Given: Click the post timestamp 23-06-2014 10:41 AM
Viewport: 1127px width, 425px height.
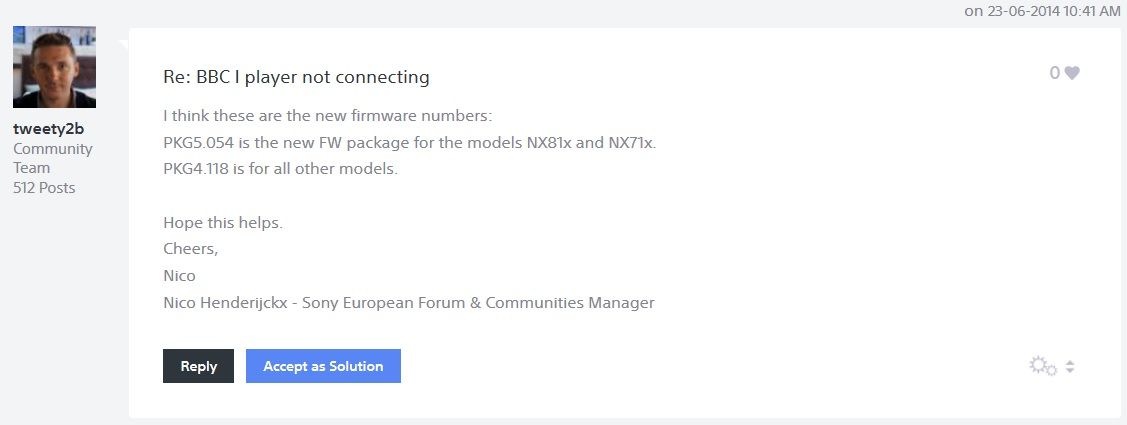Looking at the screenshot, I should 1042,11.
